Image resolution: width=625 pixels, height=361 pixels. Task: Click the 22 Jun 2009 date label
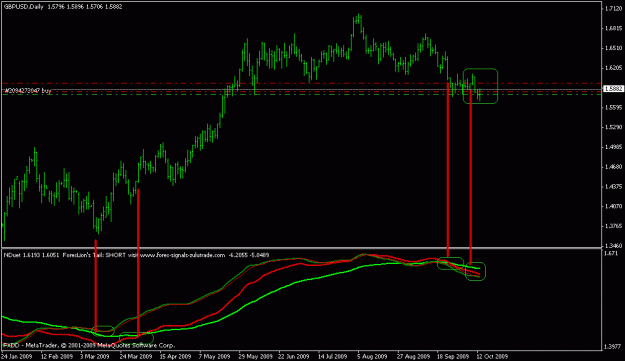pyautogui.click(x=294, y=356)
